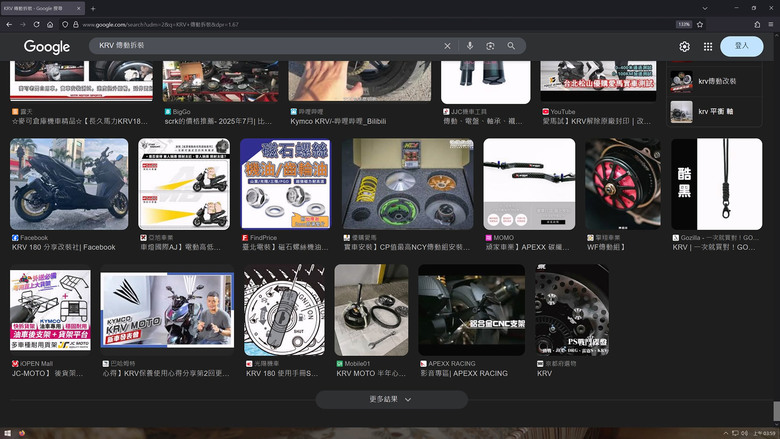Image resolution: width=780 pixels, height=439 pixels.
Task: Open KYMCO KRV MOTO launch thumbnail
Action: [167, 310]
